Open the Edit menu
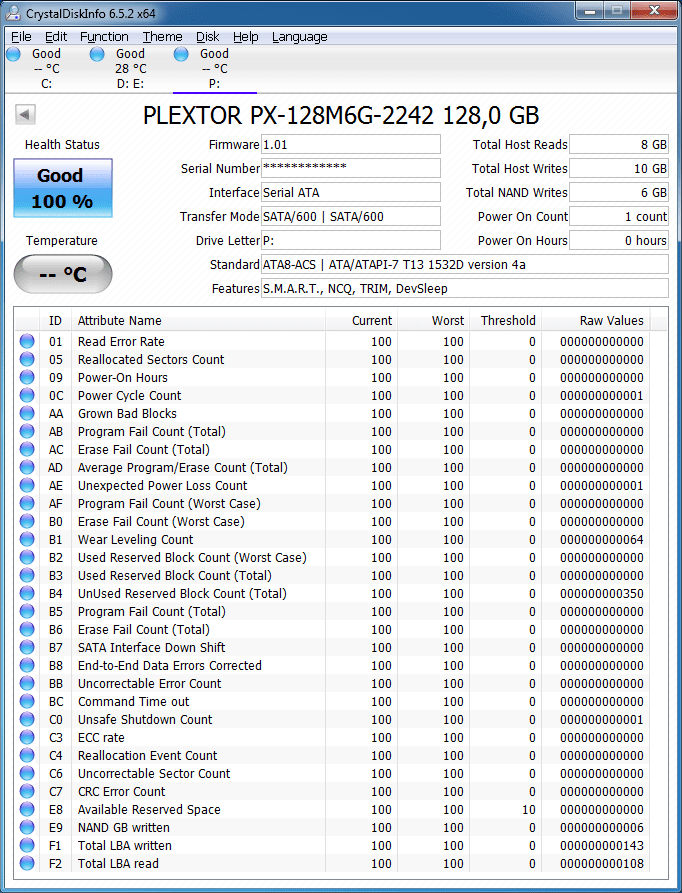 click(56, 37)
